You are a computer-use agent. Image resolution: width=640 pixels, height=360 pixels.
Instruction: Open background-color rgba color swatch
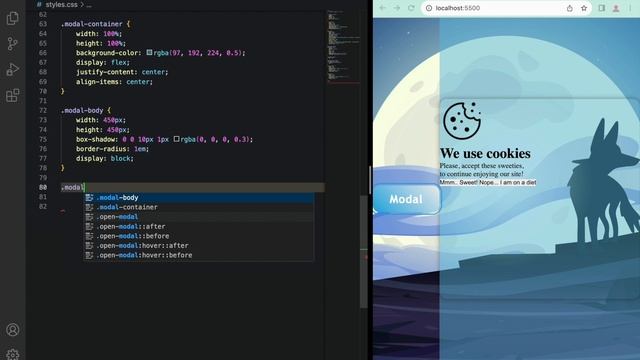pyautogui.click(x=149, y=52)
